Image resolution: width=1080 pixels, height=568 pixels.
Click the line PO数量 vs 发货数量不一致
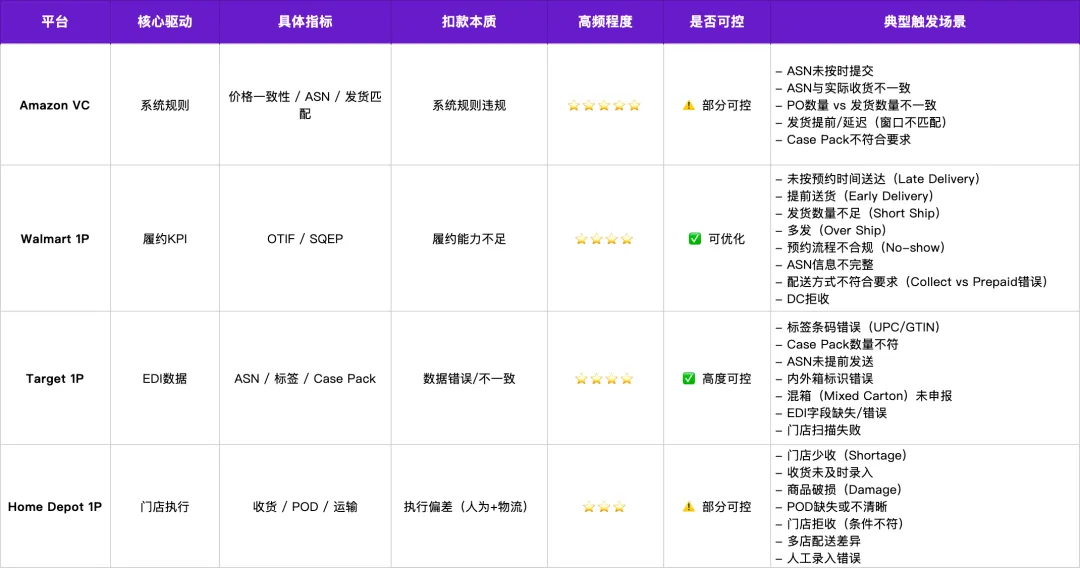tap(856, 105)
